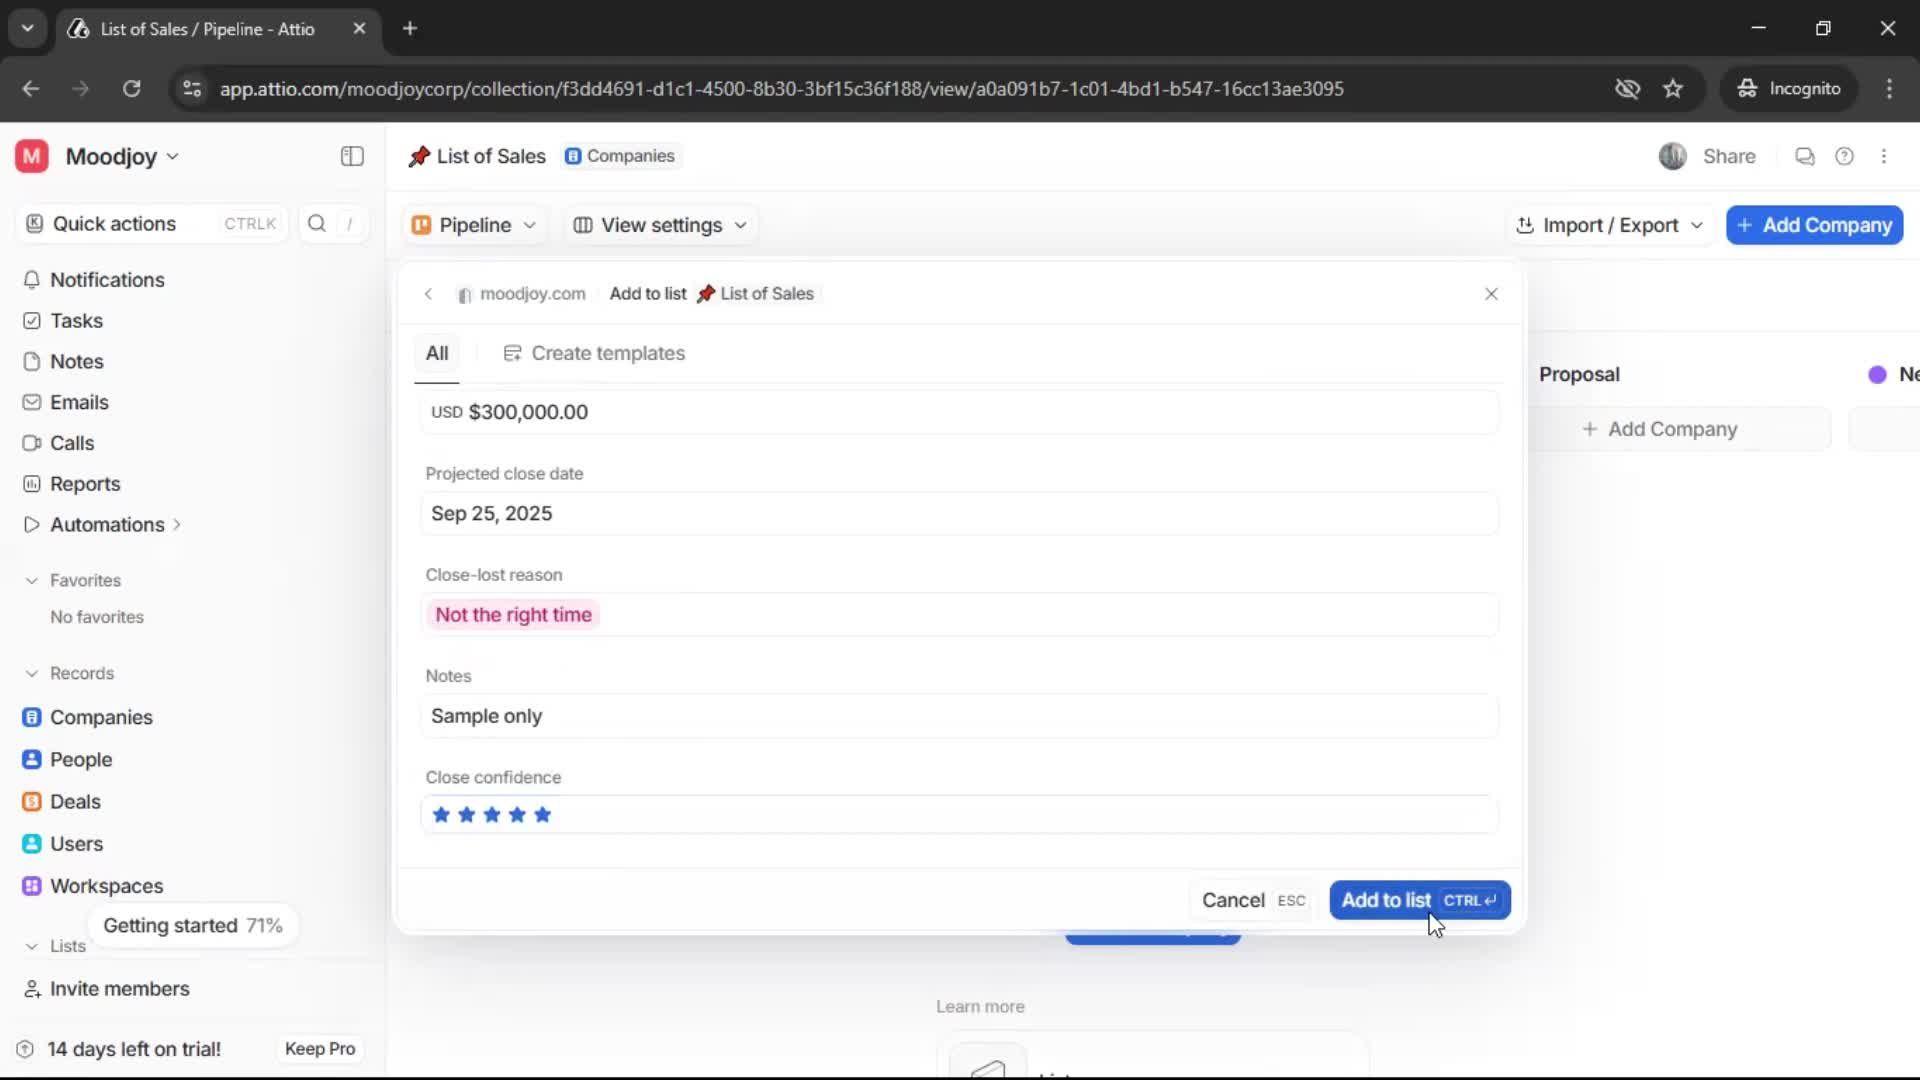Click the Add to list button
The height and width of the screenshot is (1080, 1920).
click(x=1420, y=899)
